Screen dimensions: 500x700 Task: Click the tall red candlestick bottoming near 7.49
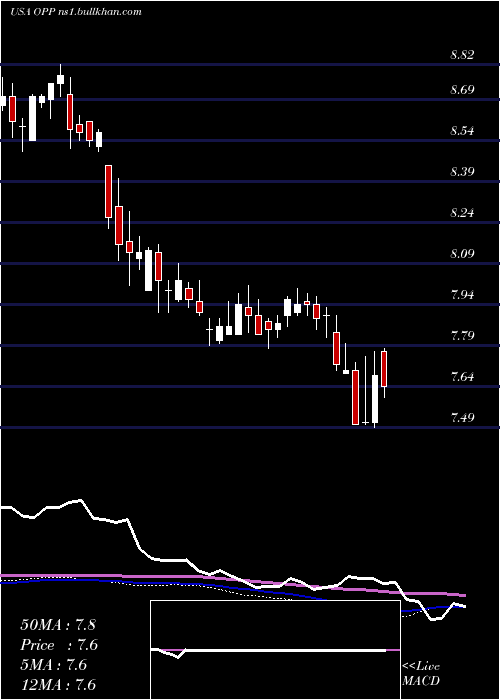point(355,397)
